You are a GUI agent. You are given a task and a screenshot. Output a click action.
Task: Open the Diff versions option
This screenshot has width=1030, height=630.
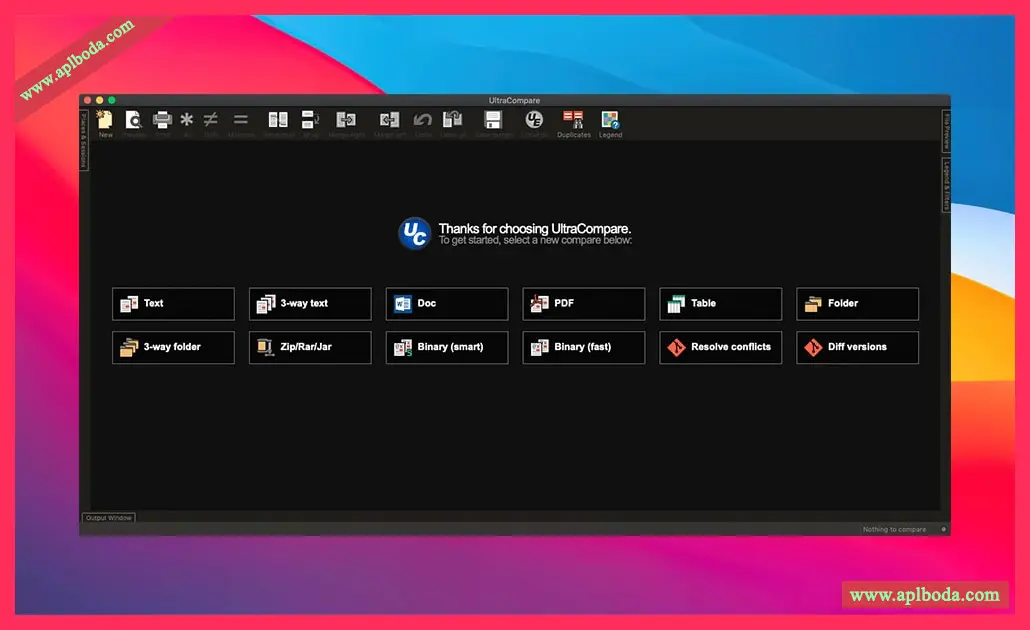click(x=857, y=348)
